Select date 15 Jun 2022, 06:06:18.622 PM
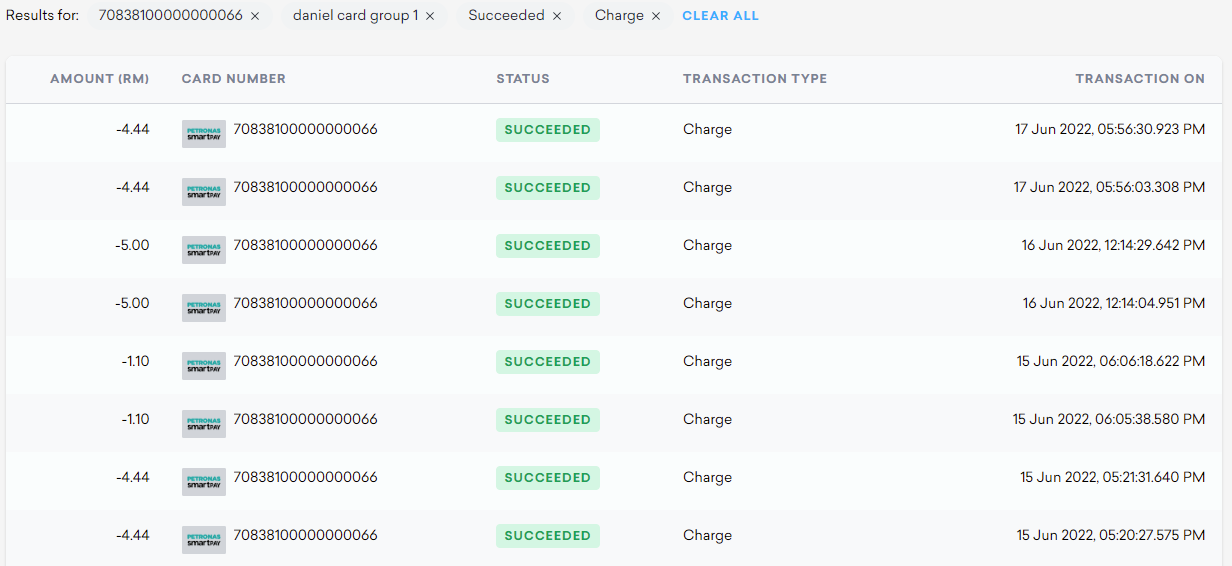Image resolution: width=1232 pixels, height=566 pixels. pos(1111,362)
